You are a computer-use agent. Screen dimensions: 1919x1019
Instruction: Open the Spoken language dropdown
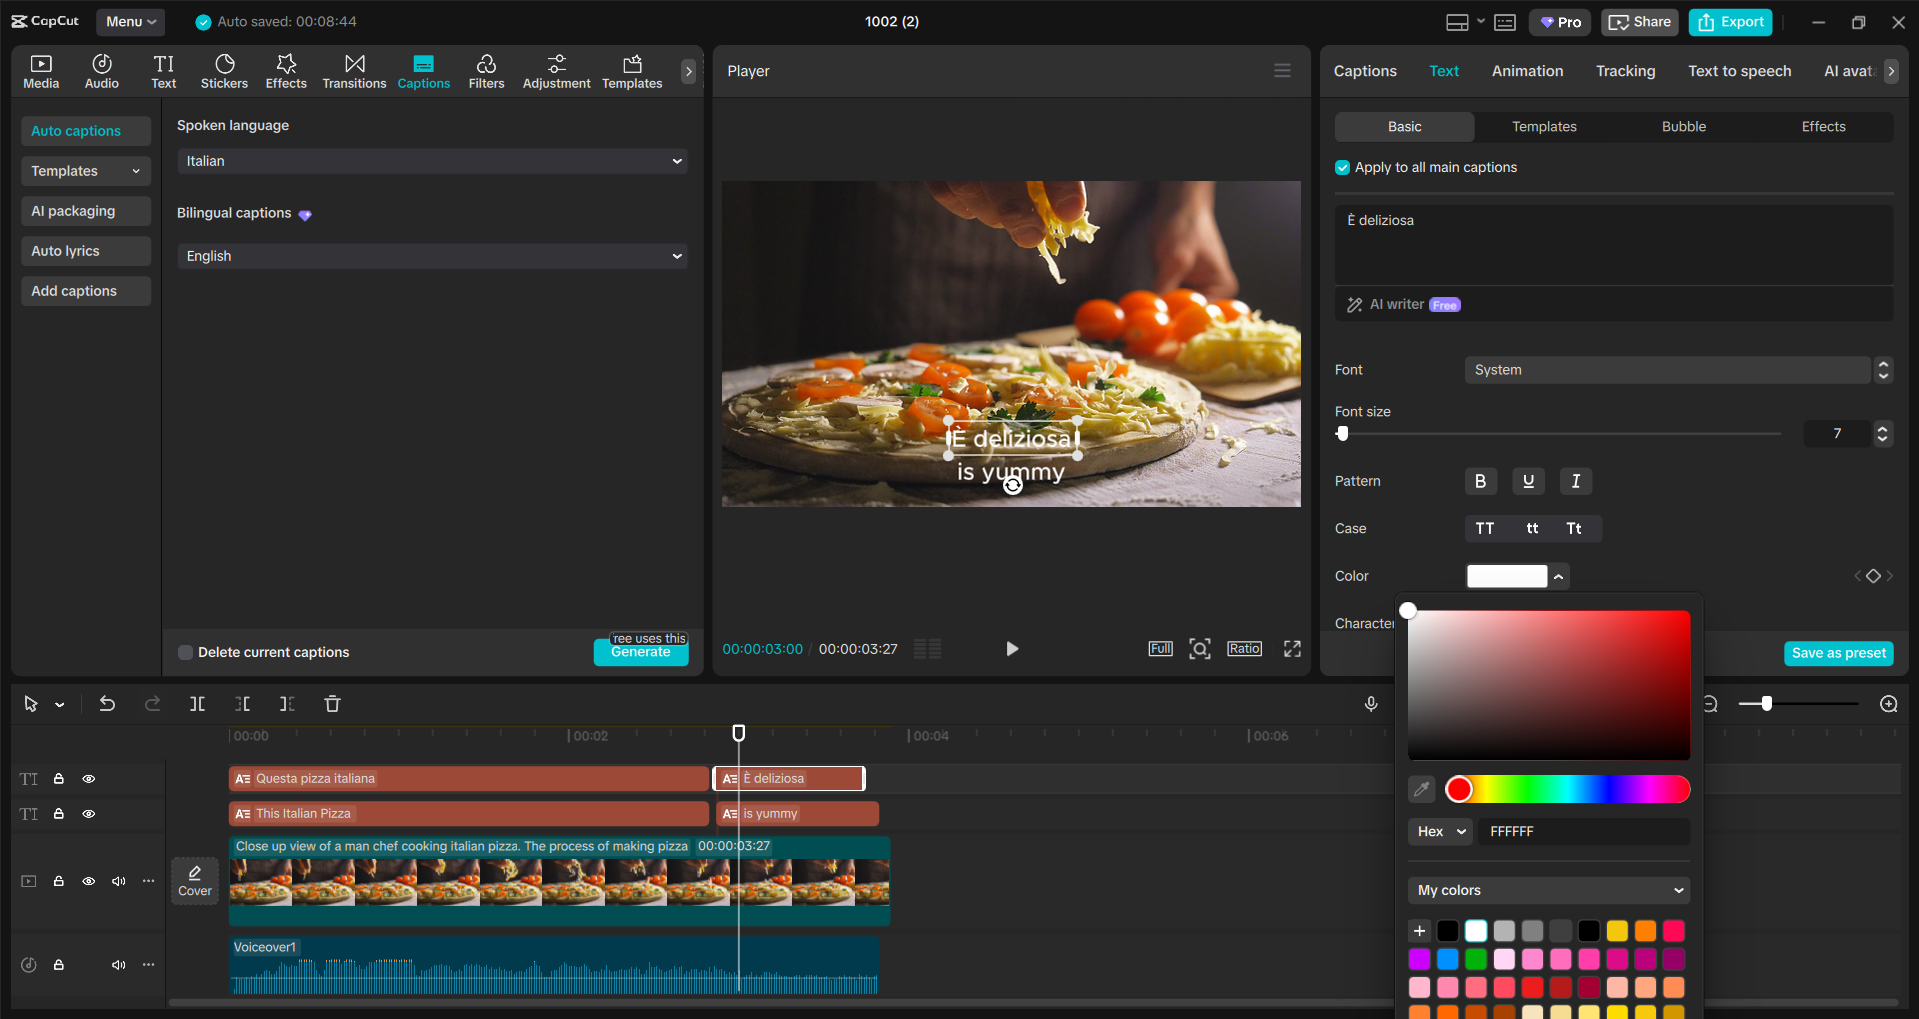pos(431,161)
